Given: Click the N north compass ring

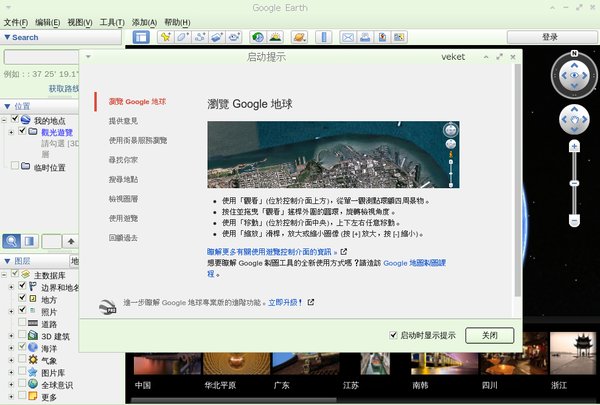Looking at the screenshot, I should point(576,54).
